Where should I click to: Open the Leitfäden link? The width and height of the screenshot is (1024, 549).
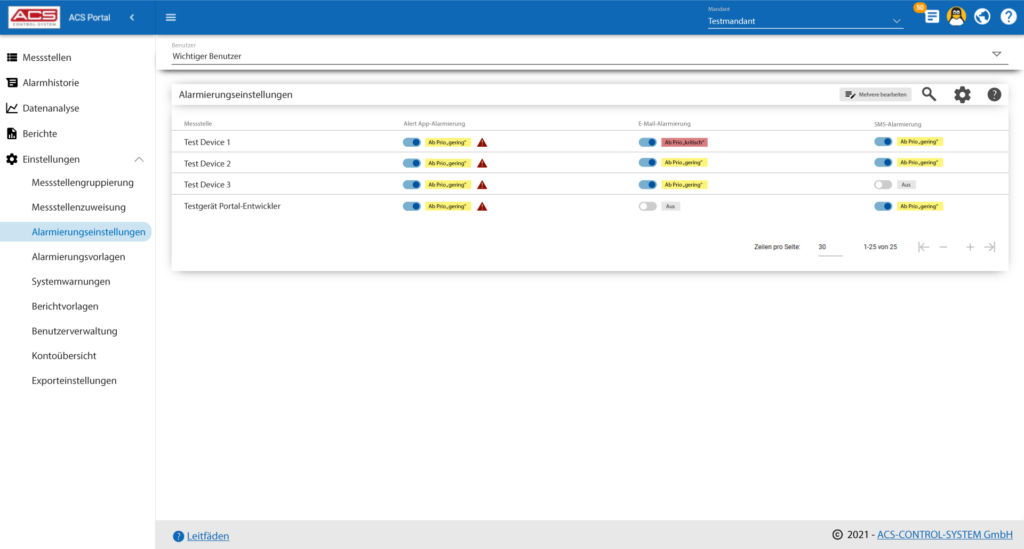pyautogui.click(x=208, y=536)
